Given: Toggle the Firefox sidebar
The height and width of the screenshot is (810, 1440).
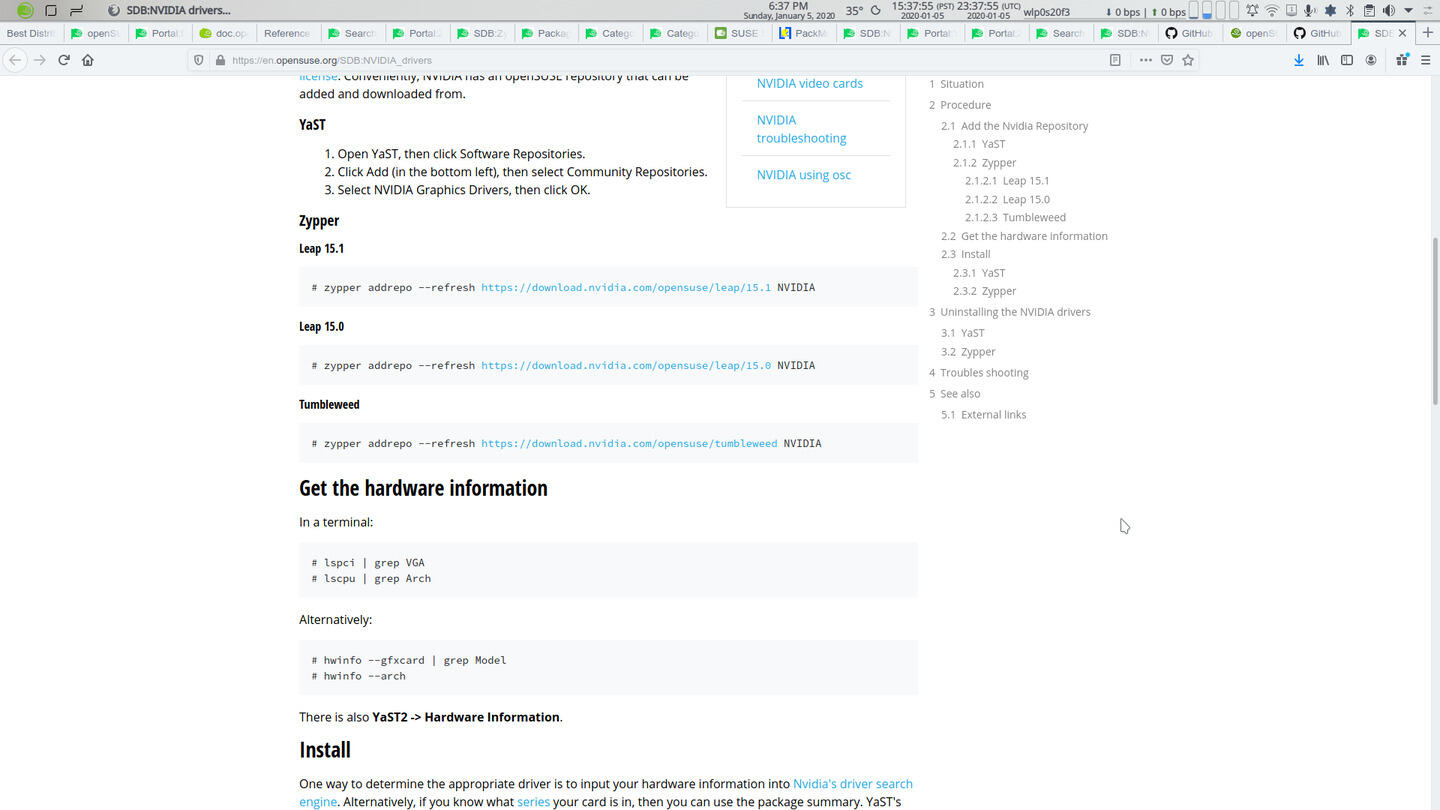Looking at the screenshot, I should [x=1347, y=60].
